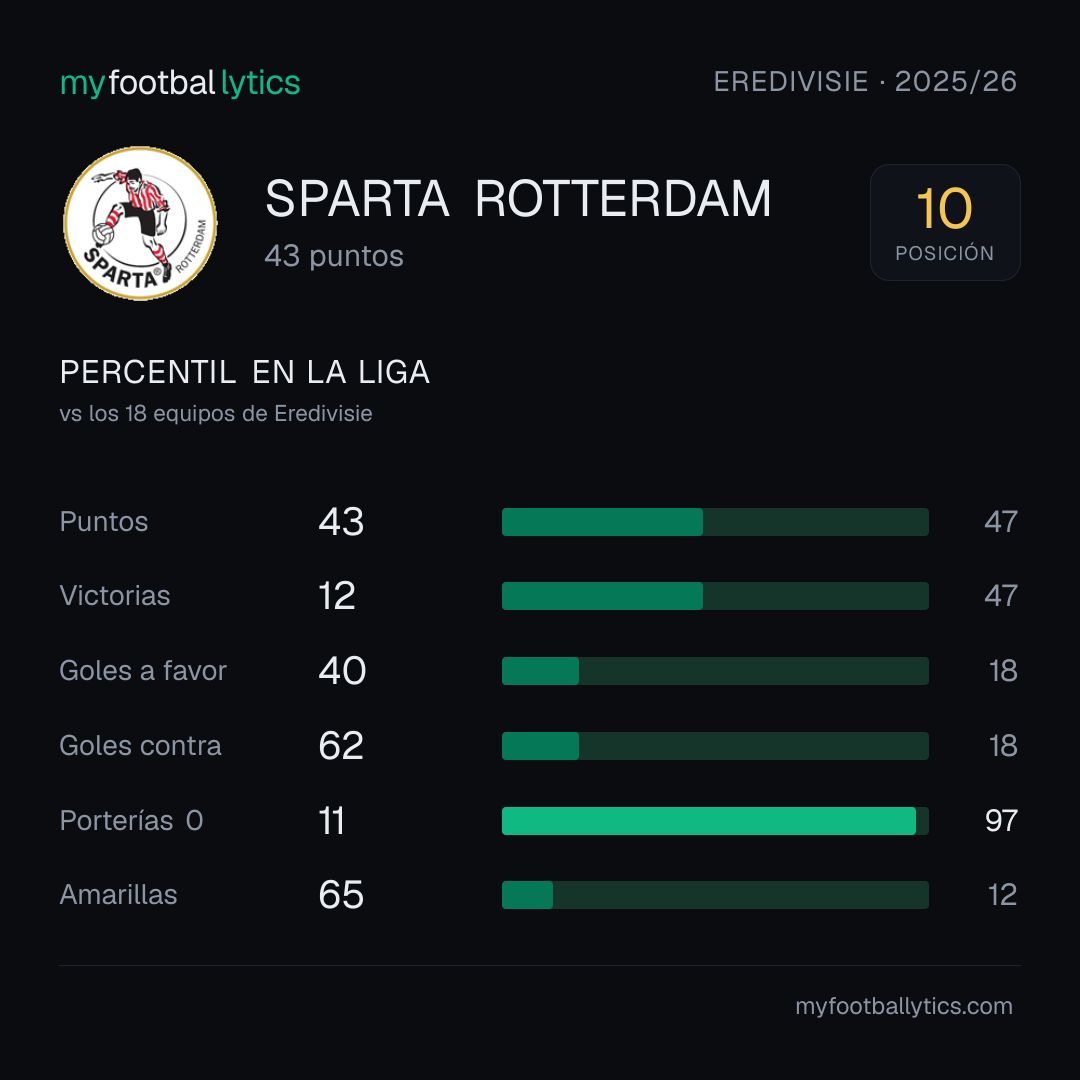Click the Amarillas value 65
This screenshot has width=1080, height=1080.
click(341, 895)
